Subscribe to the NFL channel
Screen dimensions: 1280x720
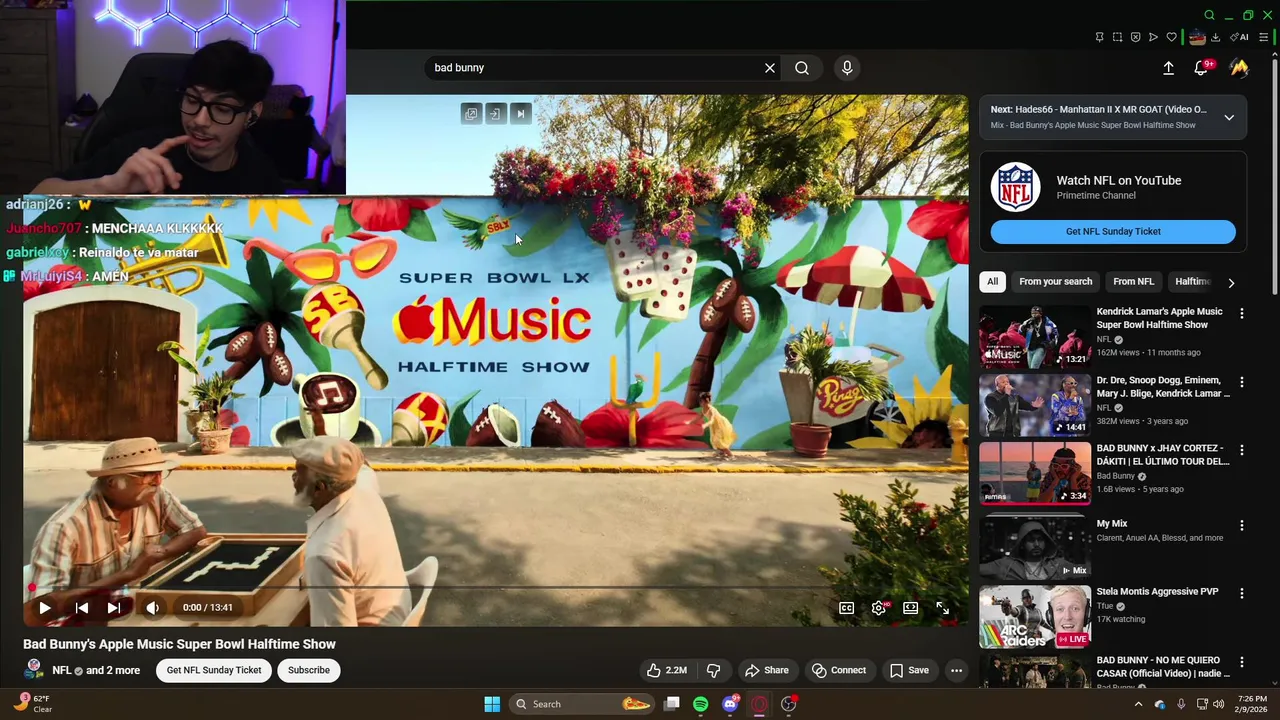tap(309, 670)
